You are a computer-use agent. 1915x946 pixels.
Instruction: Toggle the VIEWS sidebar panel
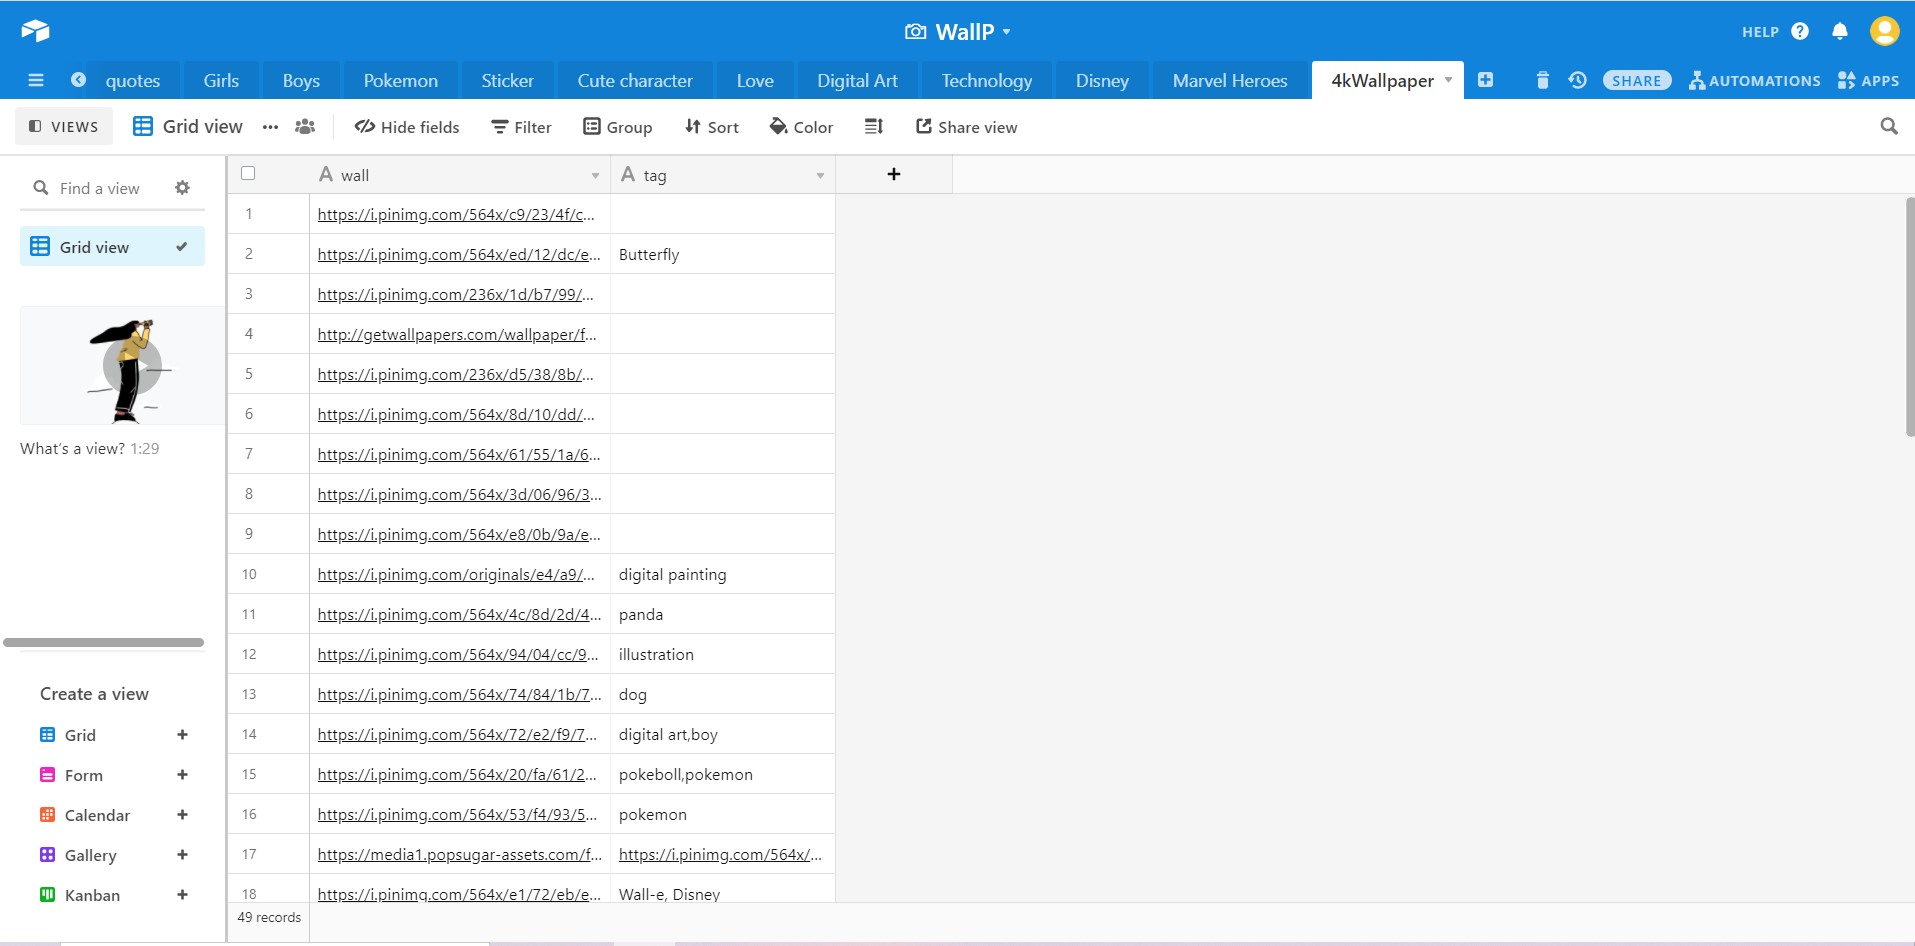pos(64,127)
